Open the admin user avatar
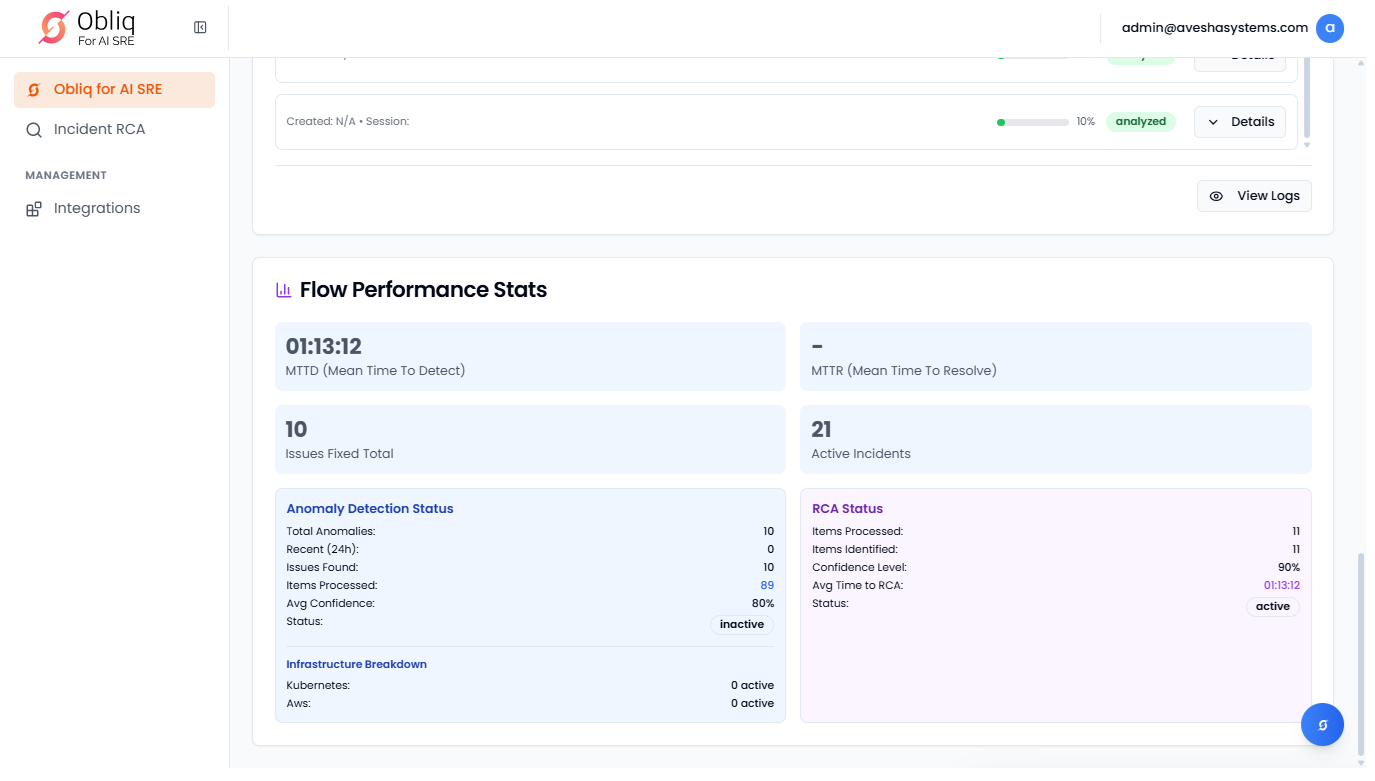This screenshot has width=1375, height=781. [1329, 28]
